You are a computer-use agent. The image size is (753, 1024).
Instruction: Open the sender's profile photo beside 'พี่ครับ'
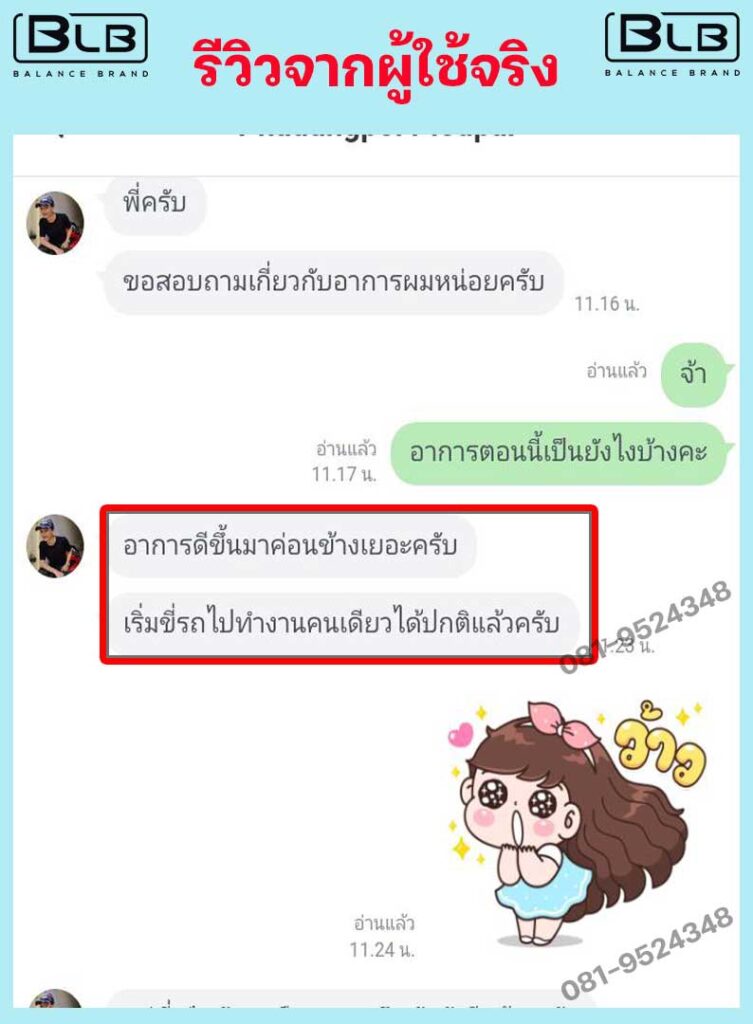pyautogui.click(x=55, y=223)
